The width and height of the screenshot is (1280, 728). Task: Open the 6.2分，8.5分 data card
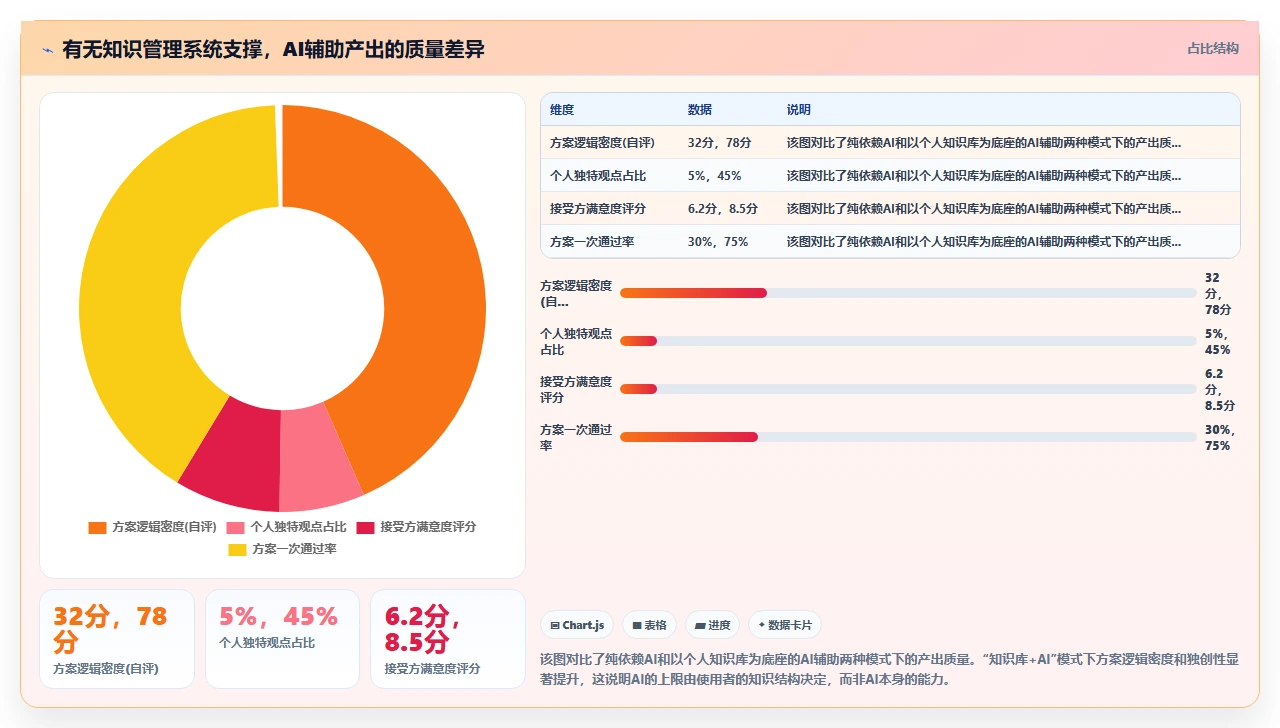point(448,639)
